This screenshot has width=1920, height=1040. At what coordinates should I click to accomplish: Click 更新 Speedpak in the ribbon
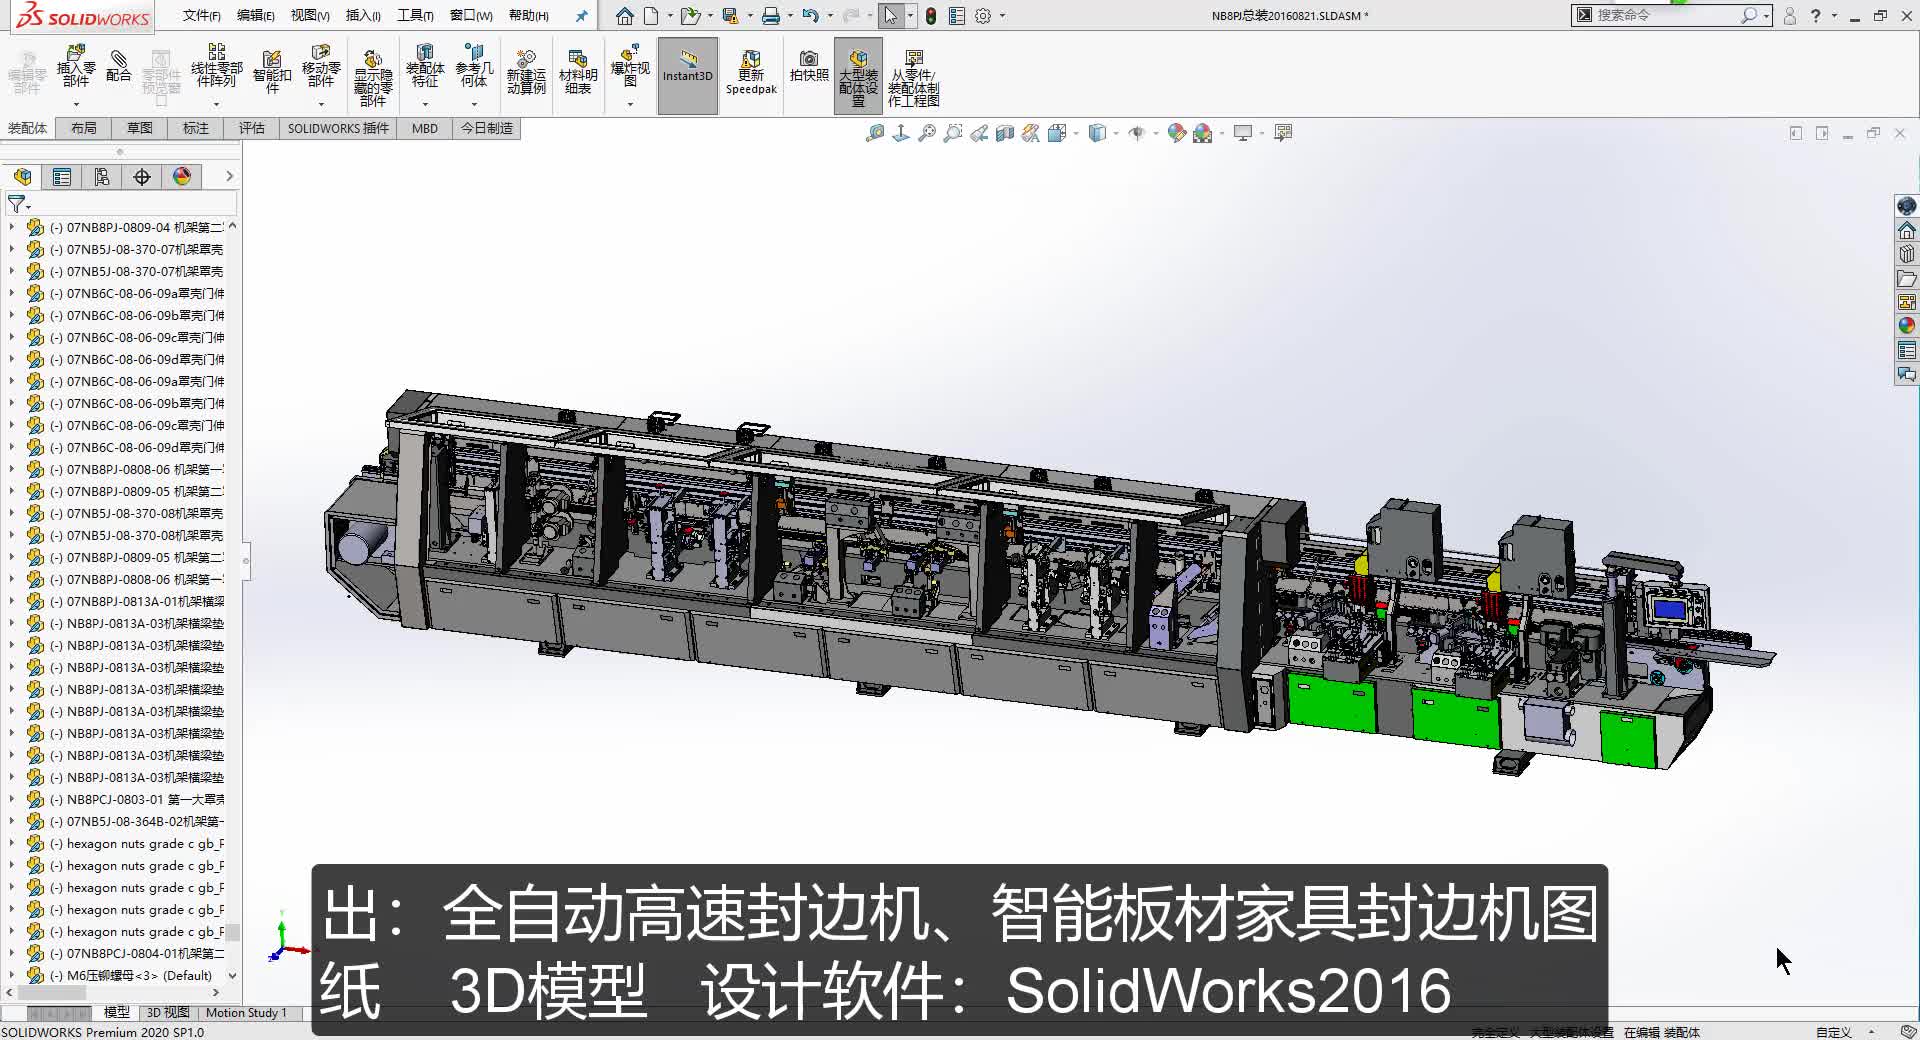pyautogui.click(x=750, y=72)
